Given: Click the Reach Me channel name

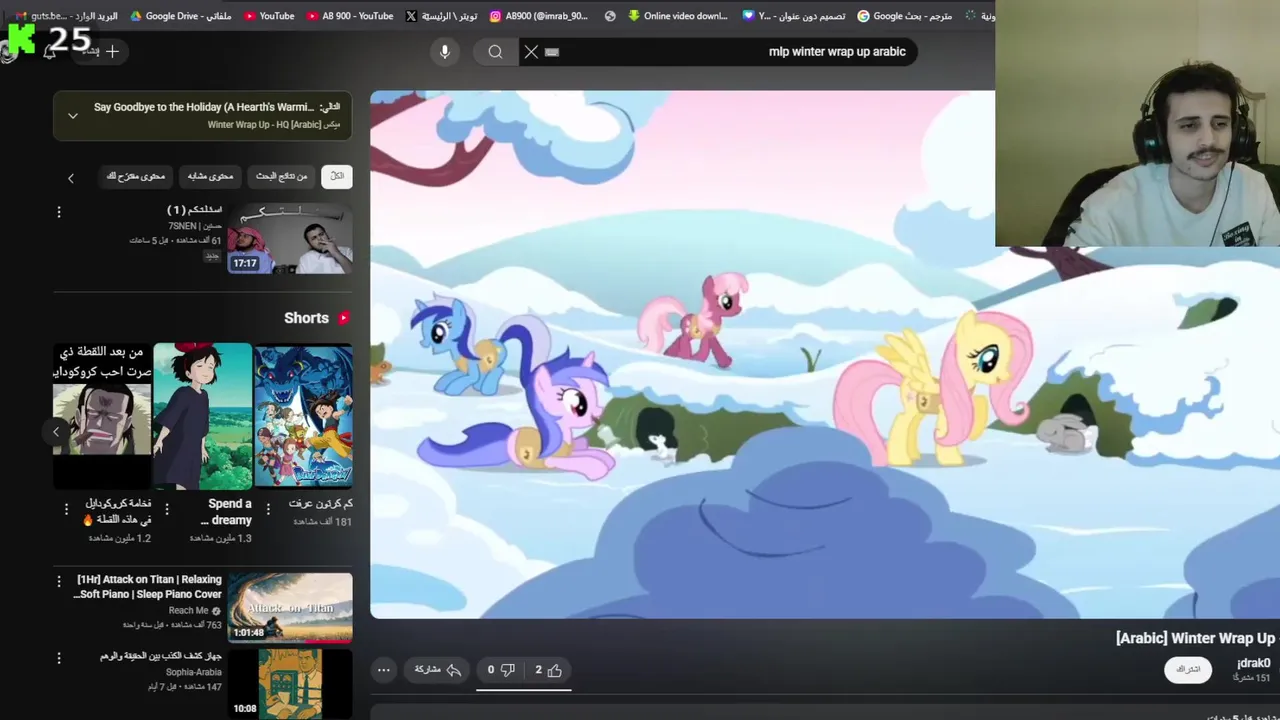Looking at the screenshot, I should tap(188, 610).
